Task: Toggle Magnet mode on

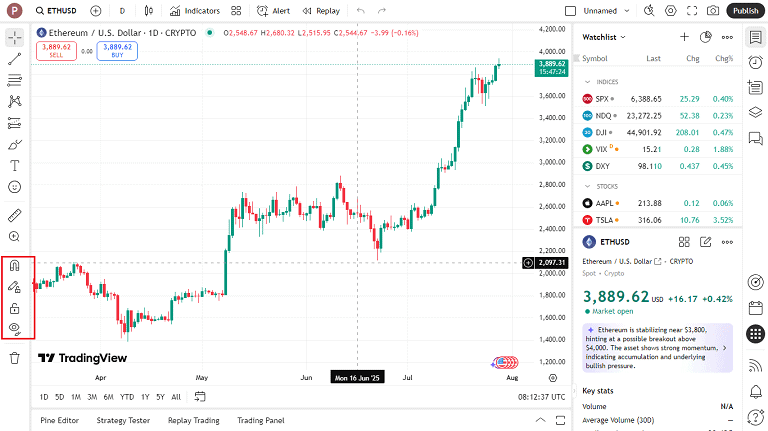Action: (x=14, y=266)
